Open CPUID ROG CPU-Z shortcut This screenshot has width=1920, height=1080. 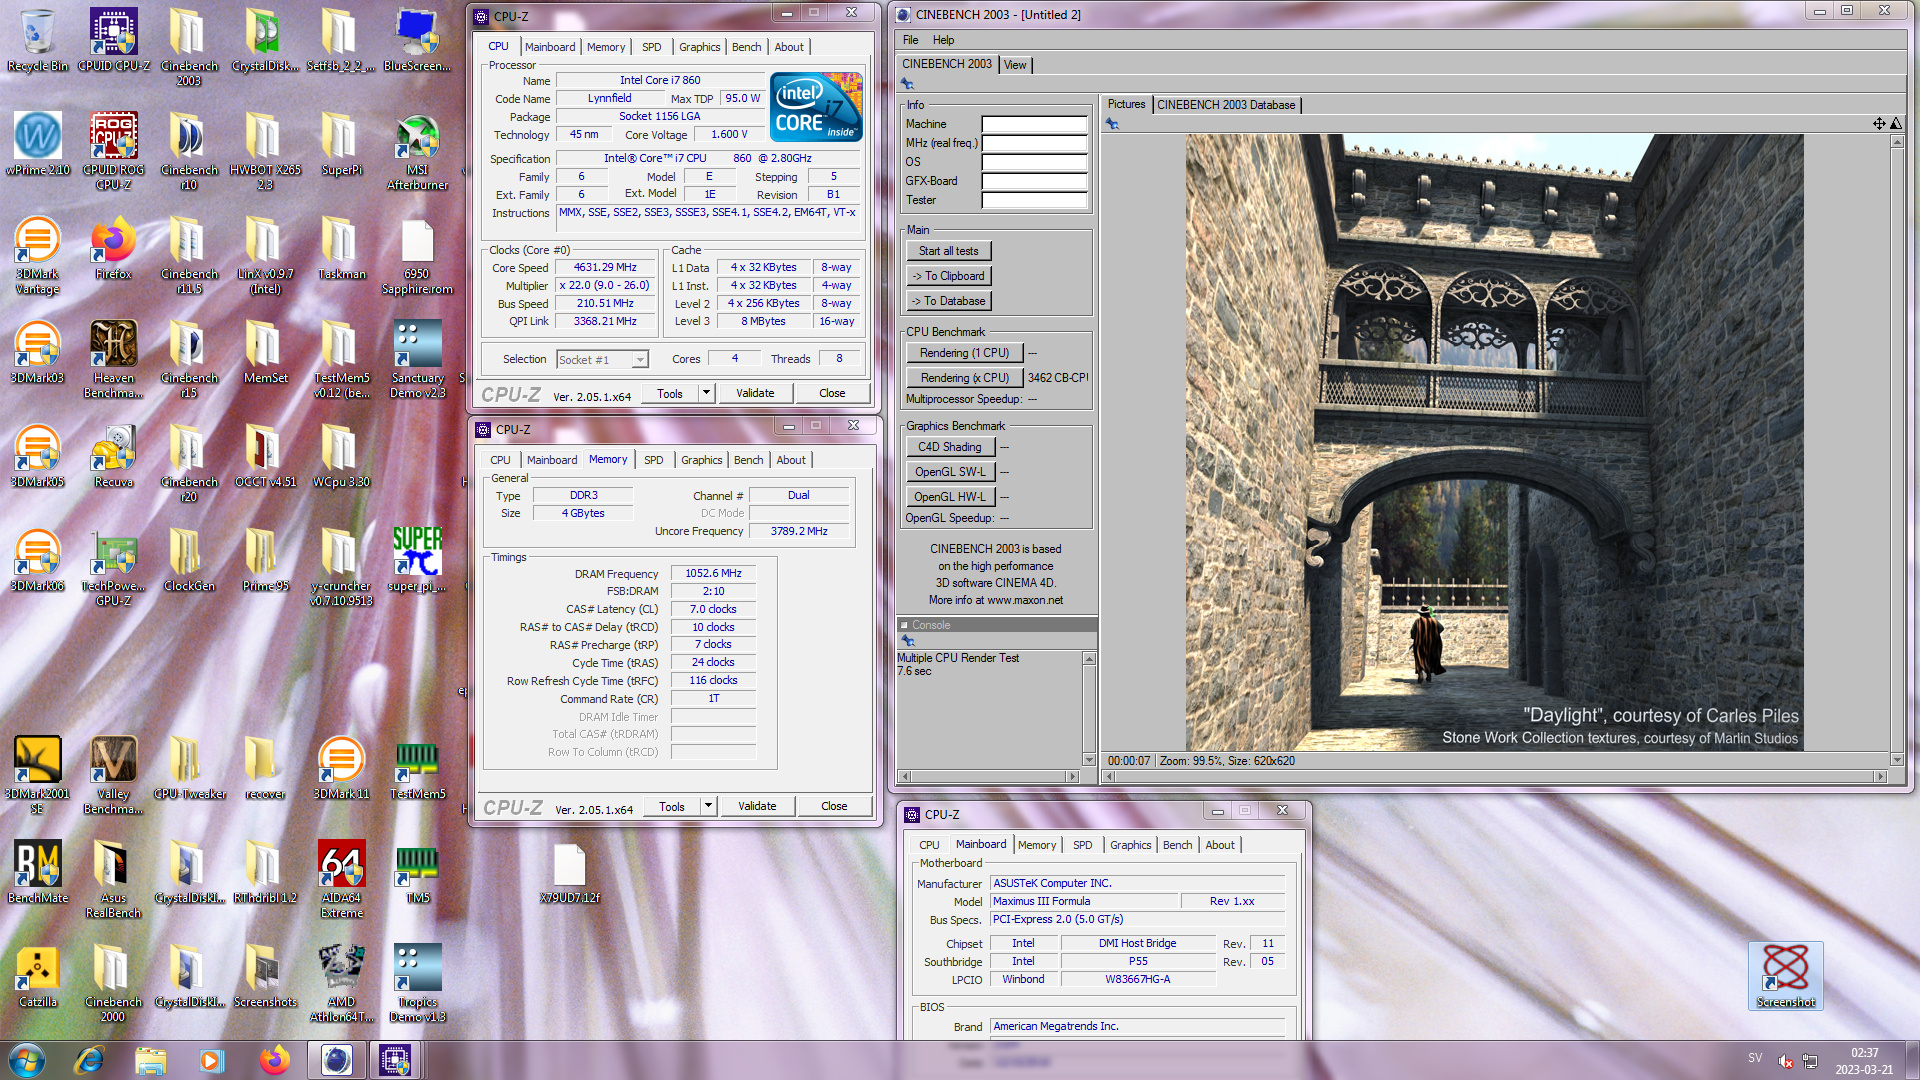114,150
